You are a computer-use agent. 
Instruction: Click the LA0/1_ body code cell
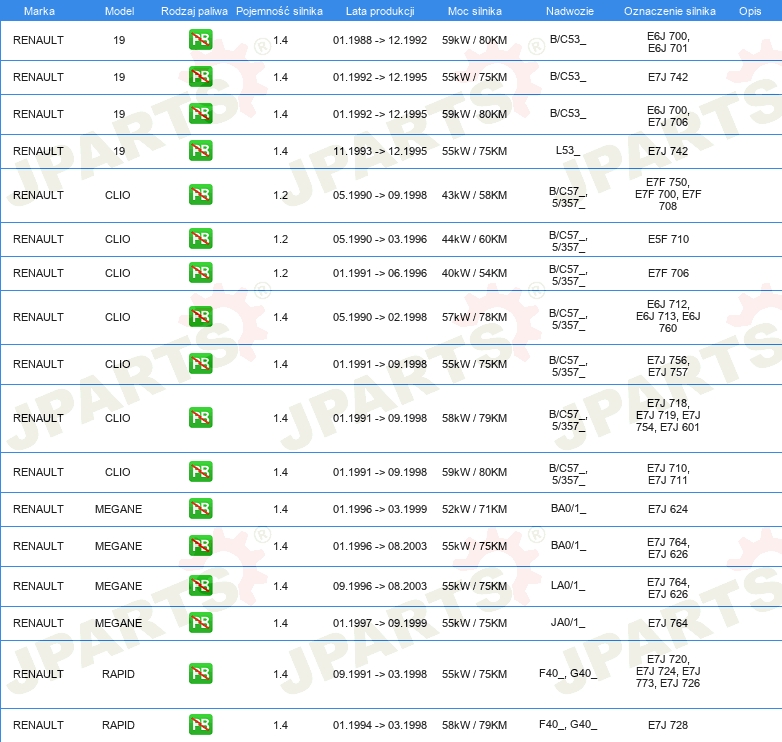(568, 585)
